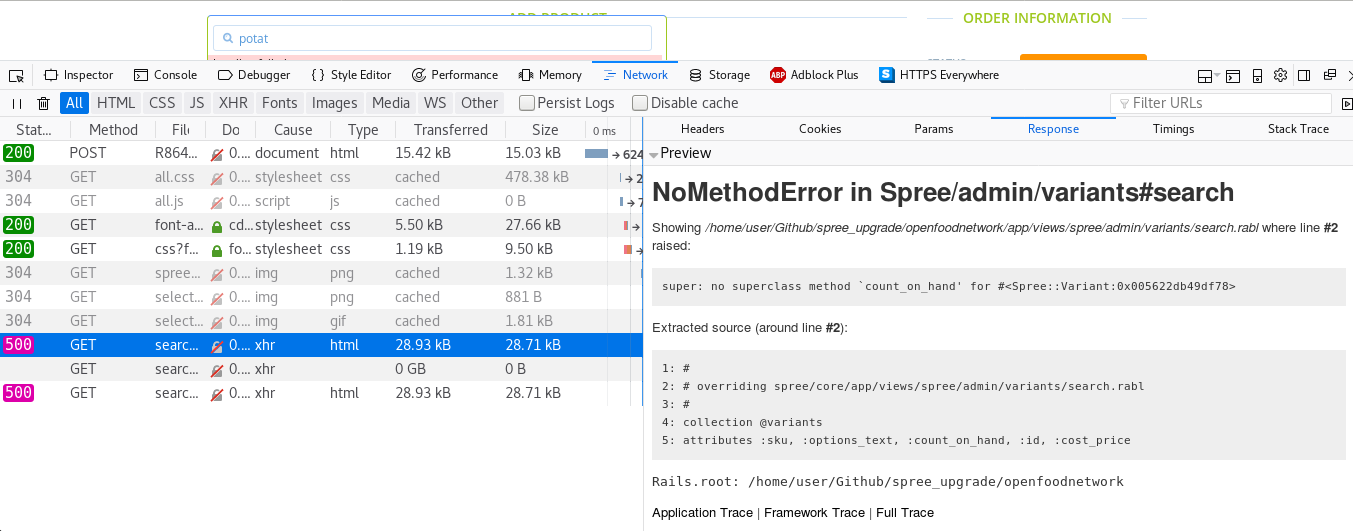Select the all.css request row

(321, 178)
